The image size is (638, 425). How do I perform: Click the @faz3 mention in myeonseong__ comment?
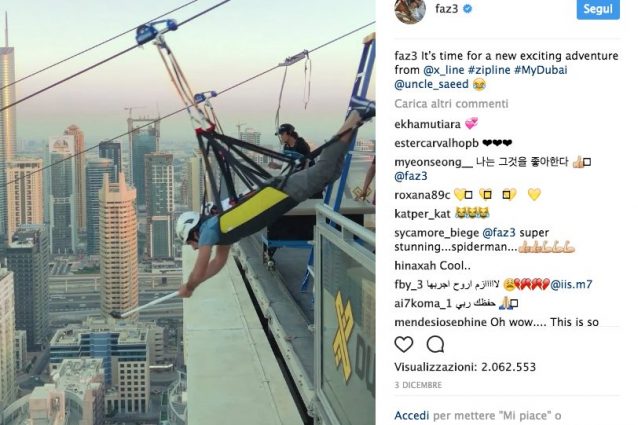tap(411, 176)
